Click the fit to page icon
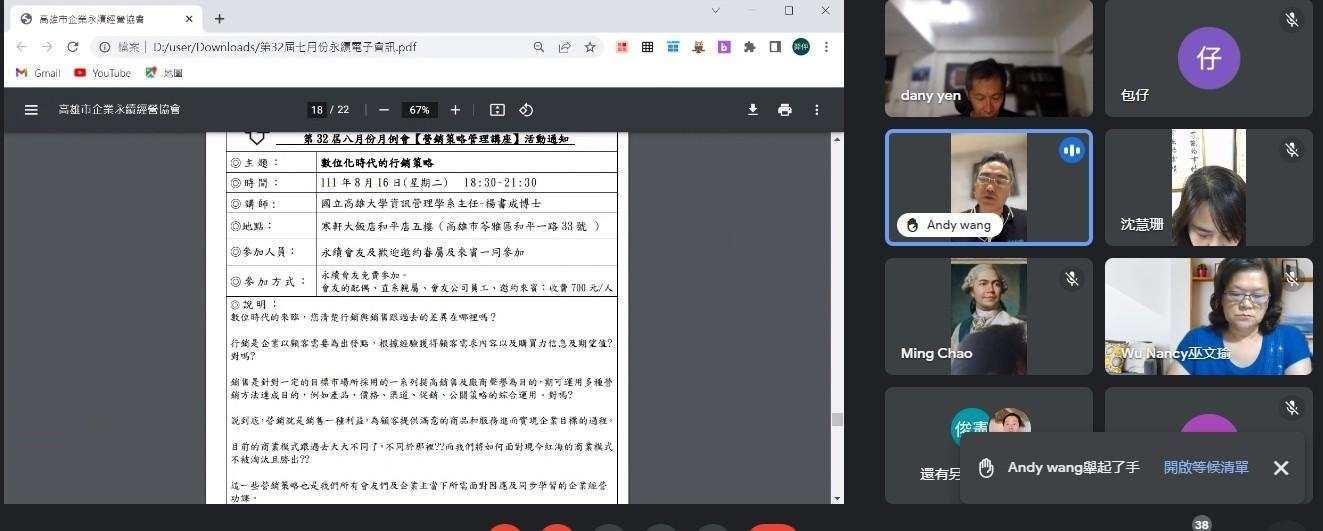The image size is (1323, 531). (497, 110)
